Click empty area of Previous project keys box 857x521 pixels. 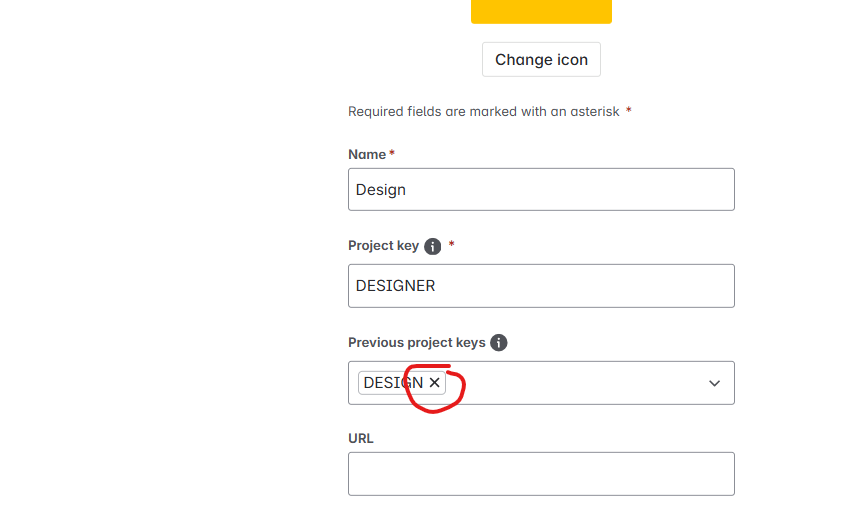(x=580, y=383)
